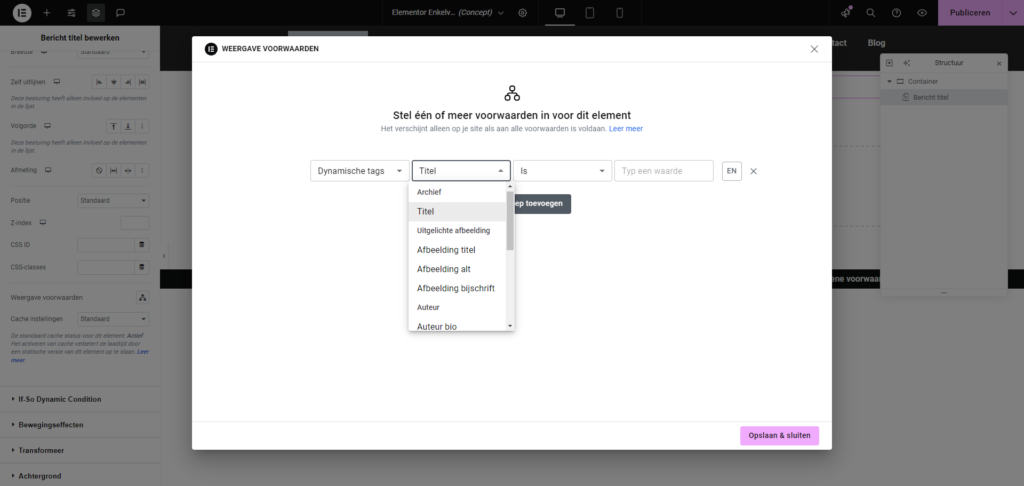Viewport: 1024px width, 486px height.
Task: Click dynamic tags icon beside CSS-classes
Action: click(x=141, y=267)
